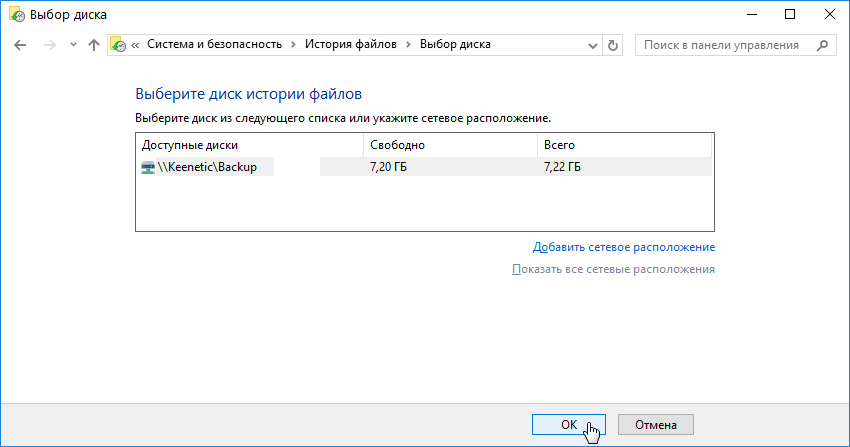Open the recent locations dropdown chevron
This screenshot has width=850, height=447.
(x=73, y=45)
